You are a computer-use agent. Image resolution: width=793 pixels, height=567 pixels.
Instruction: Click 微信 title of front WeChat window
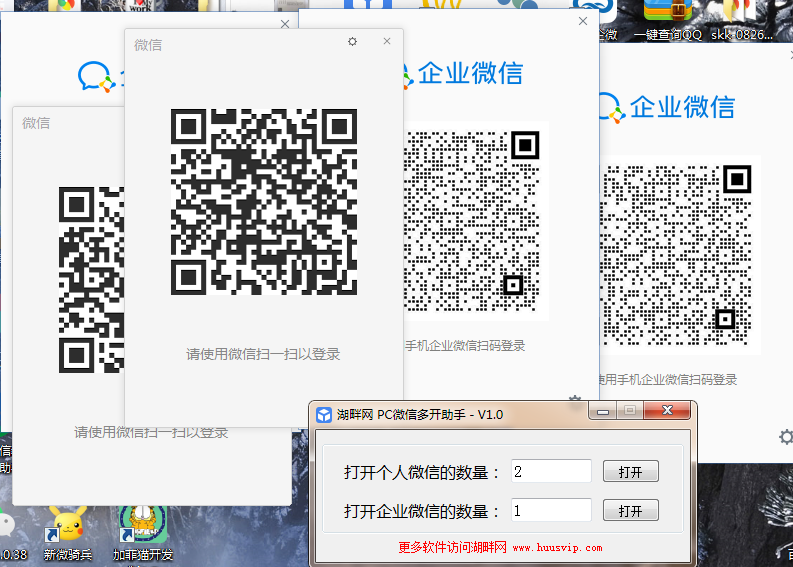click(x=148, y=45)
